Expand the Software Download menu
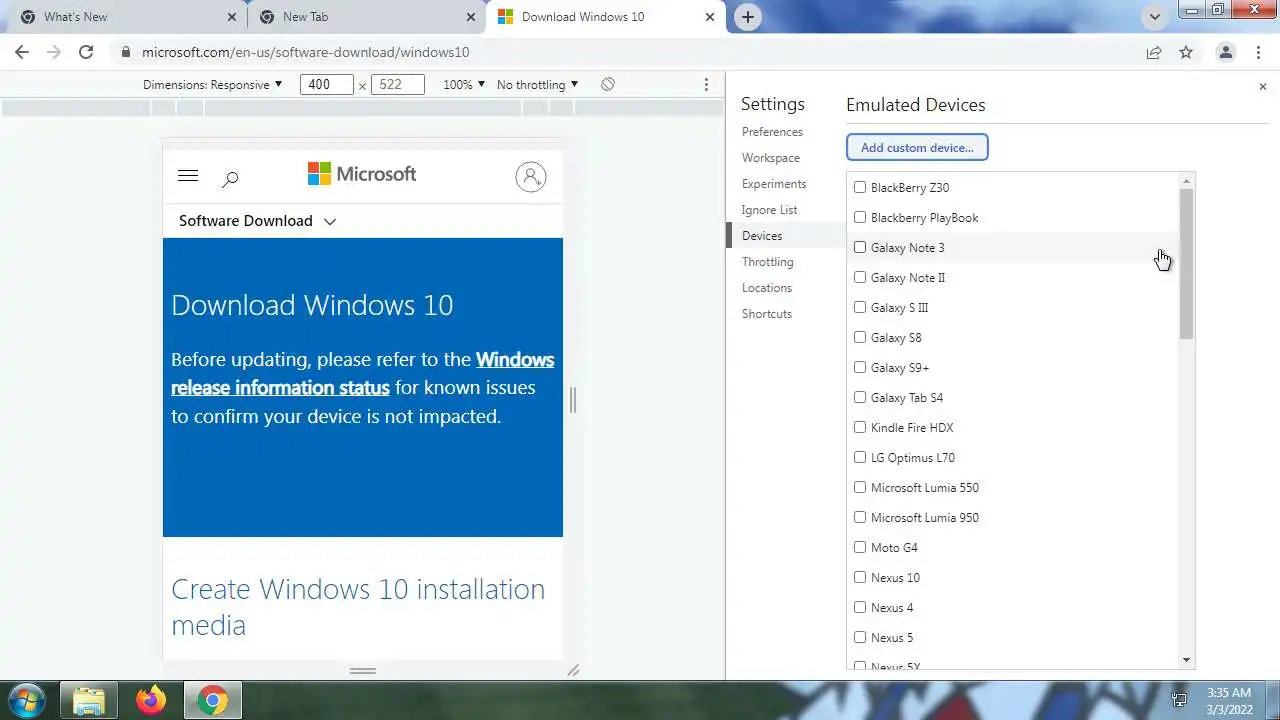This screenshot has height=720, width=1280. (257, 221)
